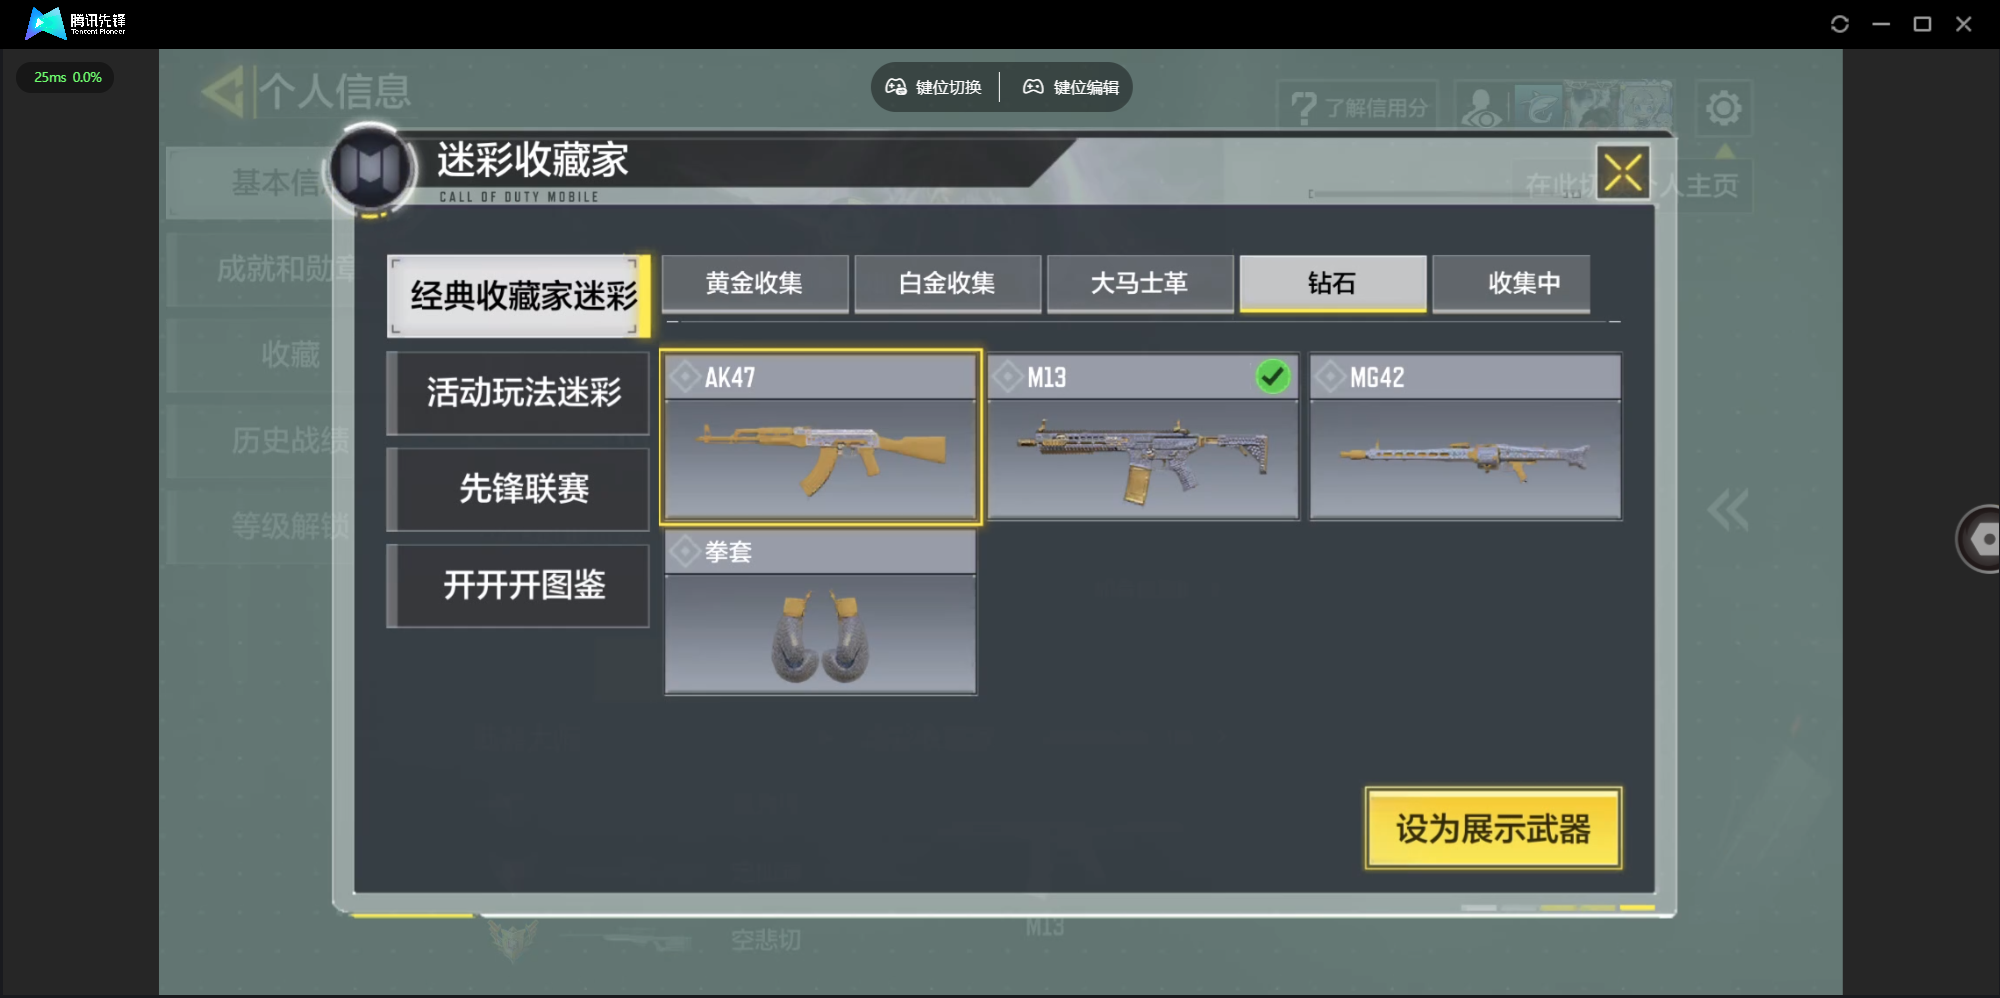The image size is (2000, 998).
Task: Click the diamond icon beside 拳套
Action: tap(685, 552)
